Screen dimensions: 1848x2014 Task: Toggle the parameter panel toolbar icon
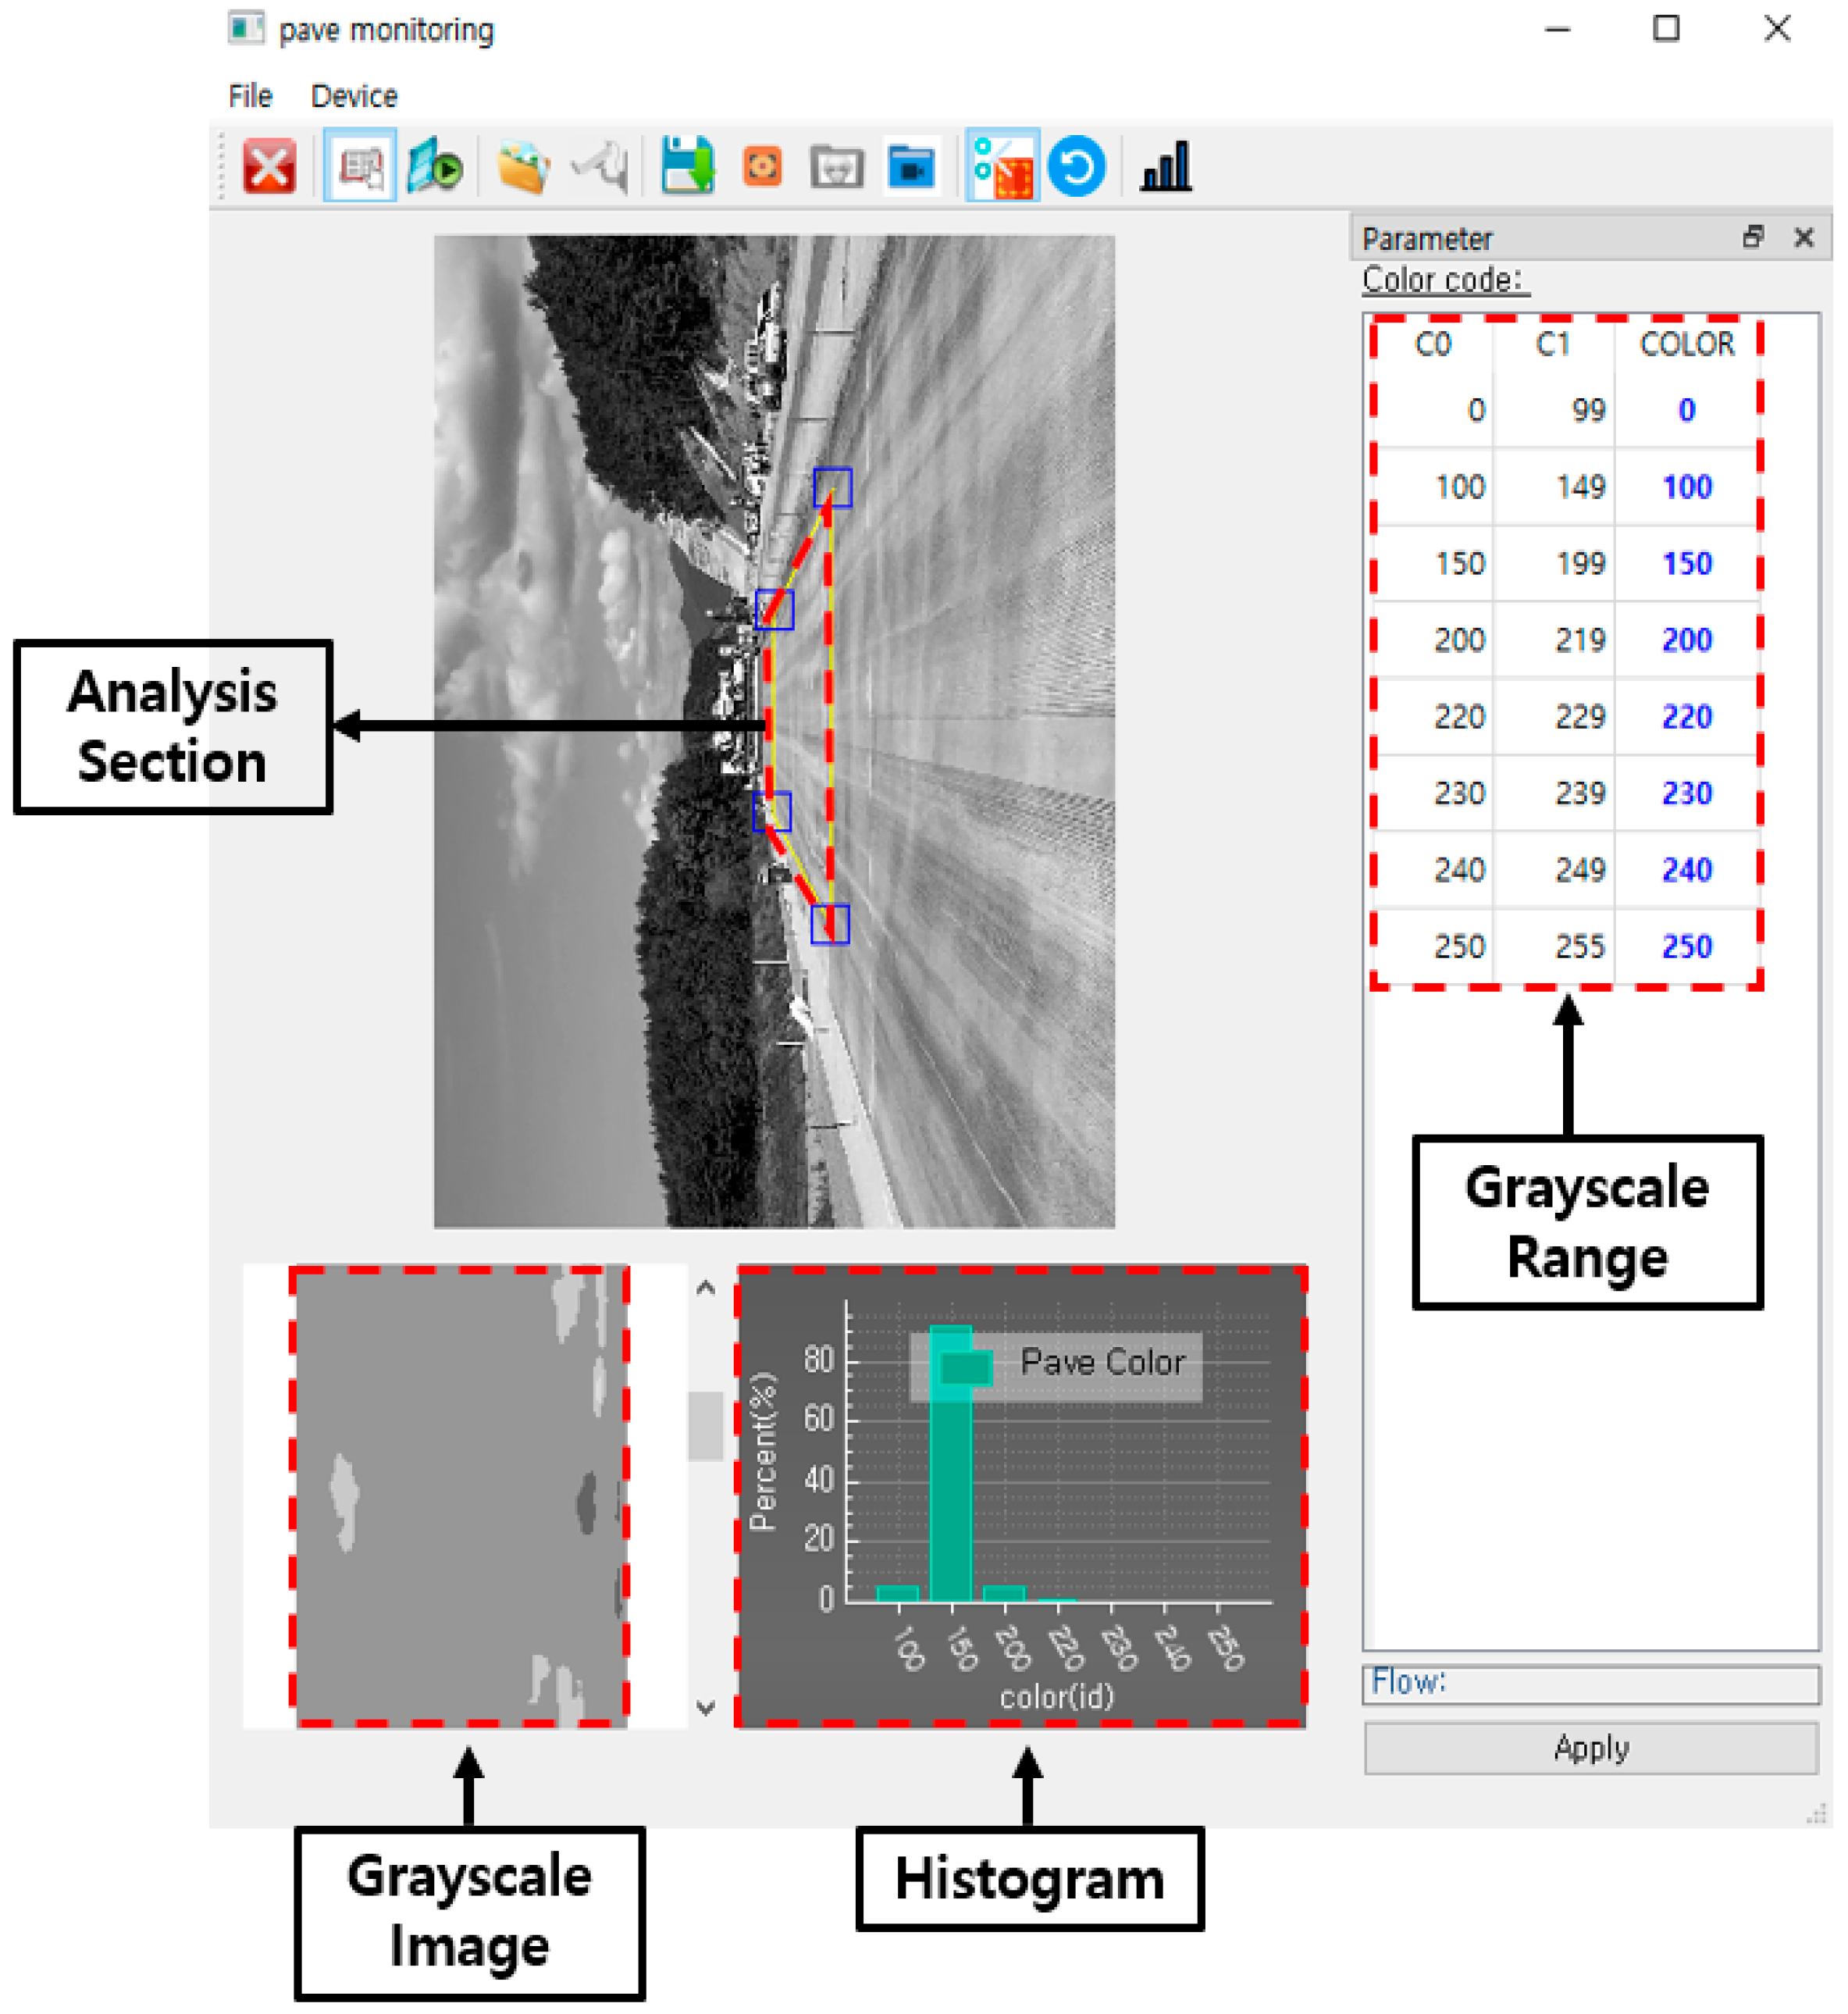pyautogui.click(x=360, y=166)
